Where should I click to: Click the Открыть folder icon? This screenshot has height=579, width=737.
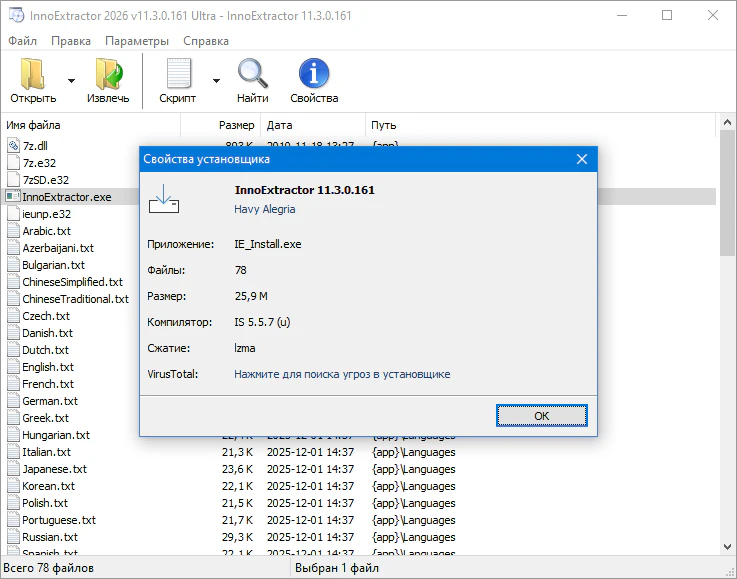(33, 75)
